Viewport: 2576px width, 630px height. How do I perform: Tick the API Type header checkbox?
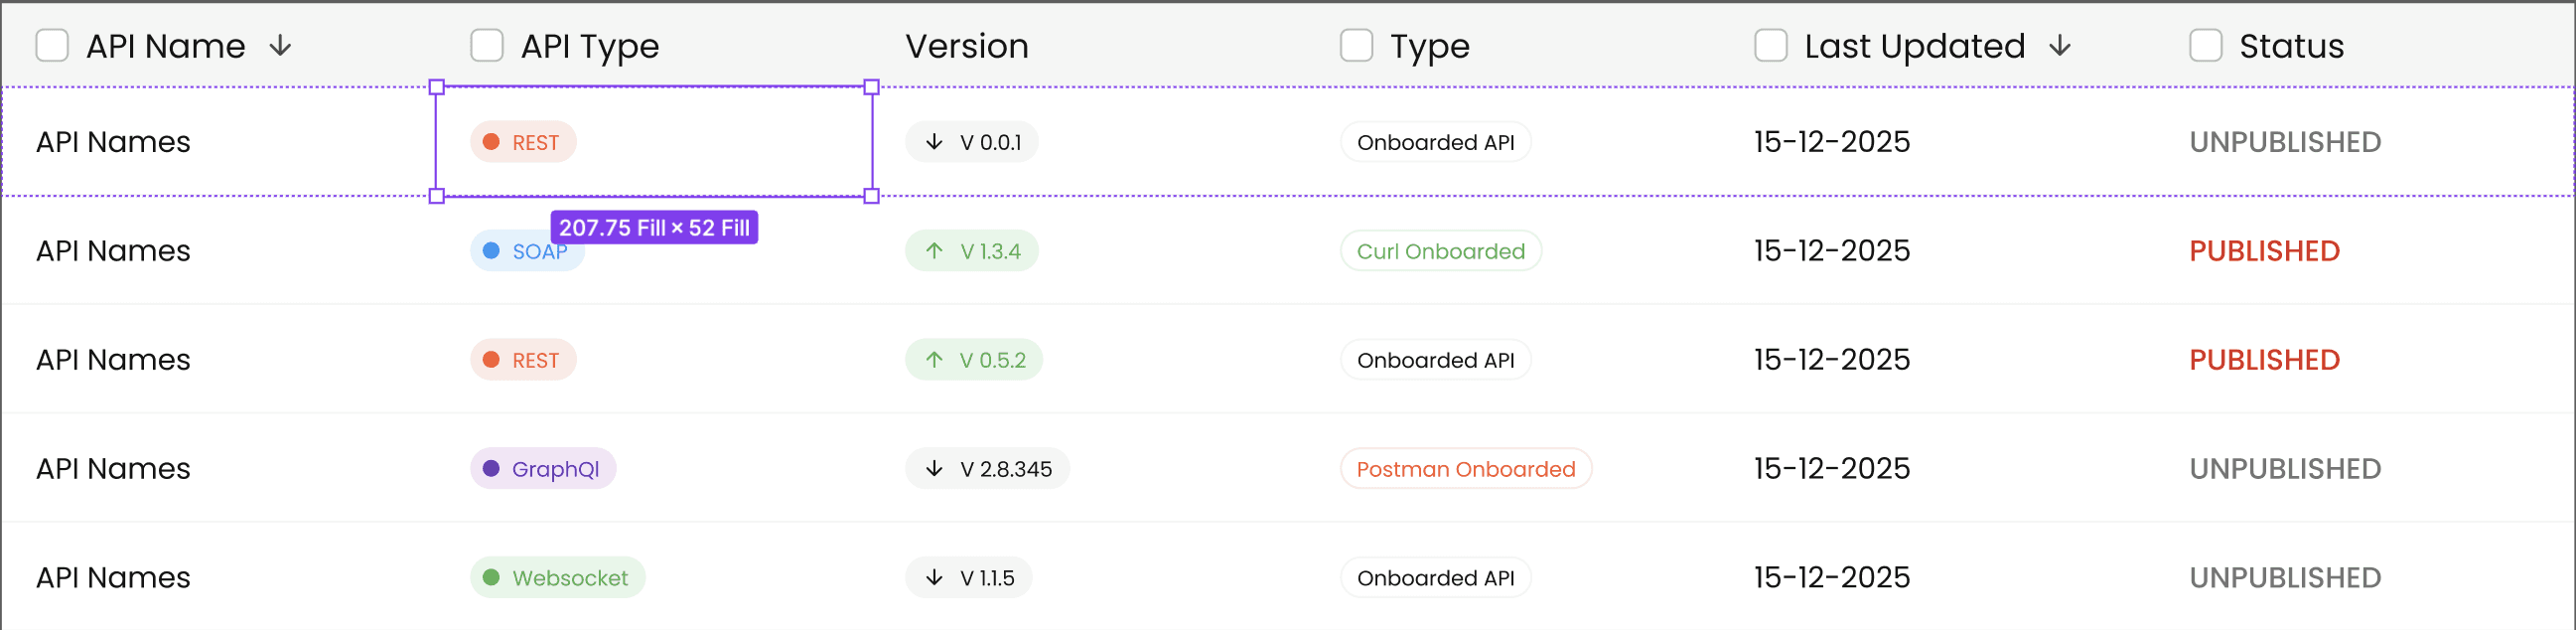(487, 46)
